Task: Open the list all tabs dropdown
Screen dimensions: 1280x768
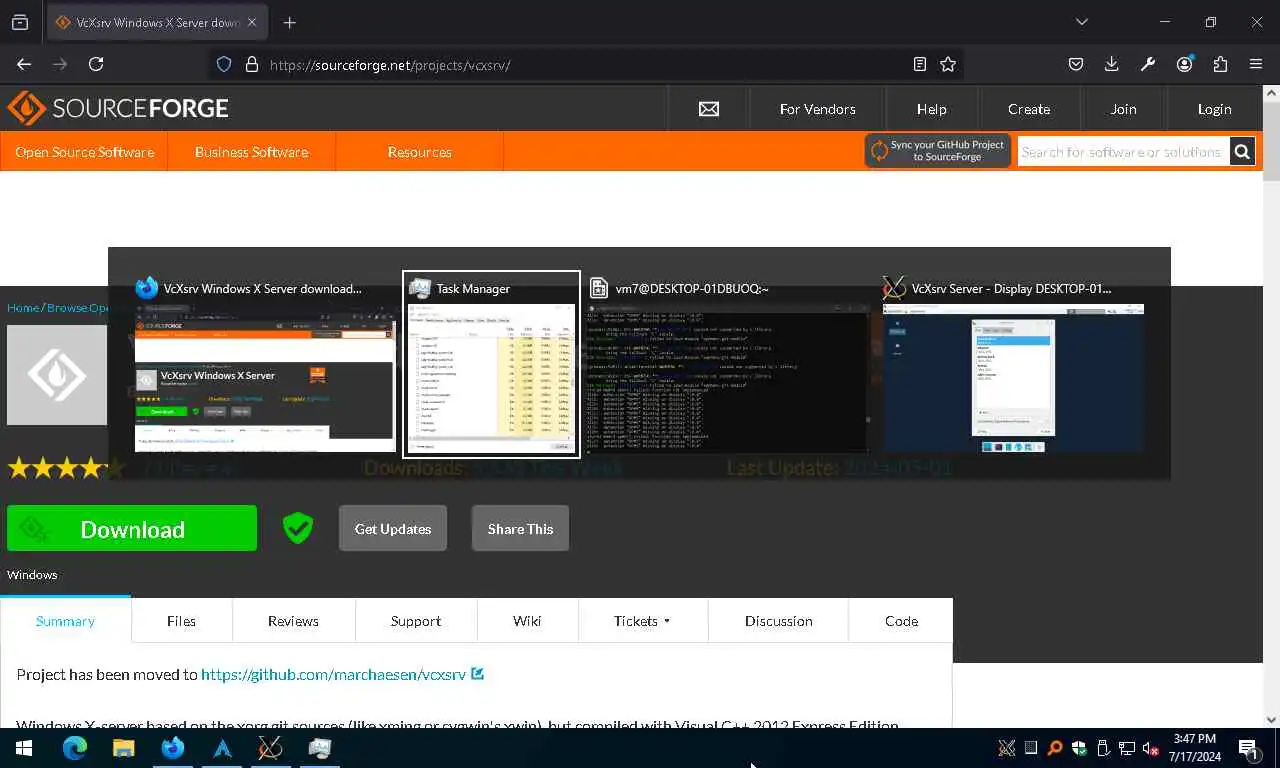Action: point(1081,22)
